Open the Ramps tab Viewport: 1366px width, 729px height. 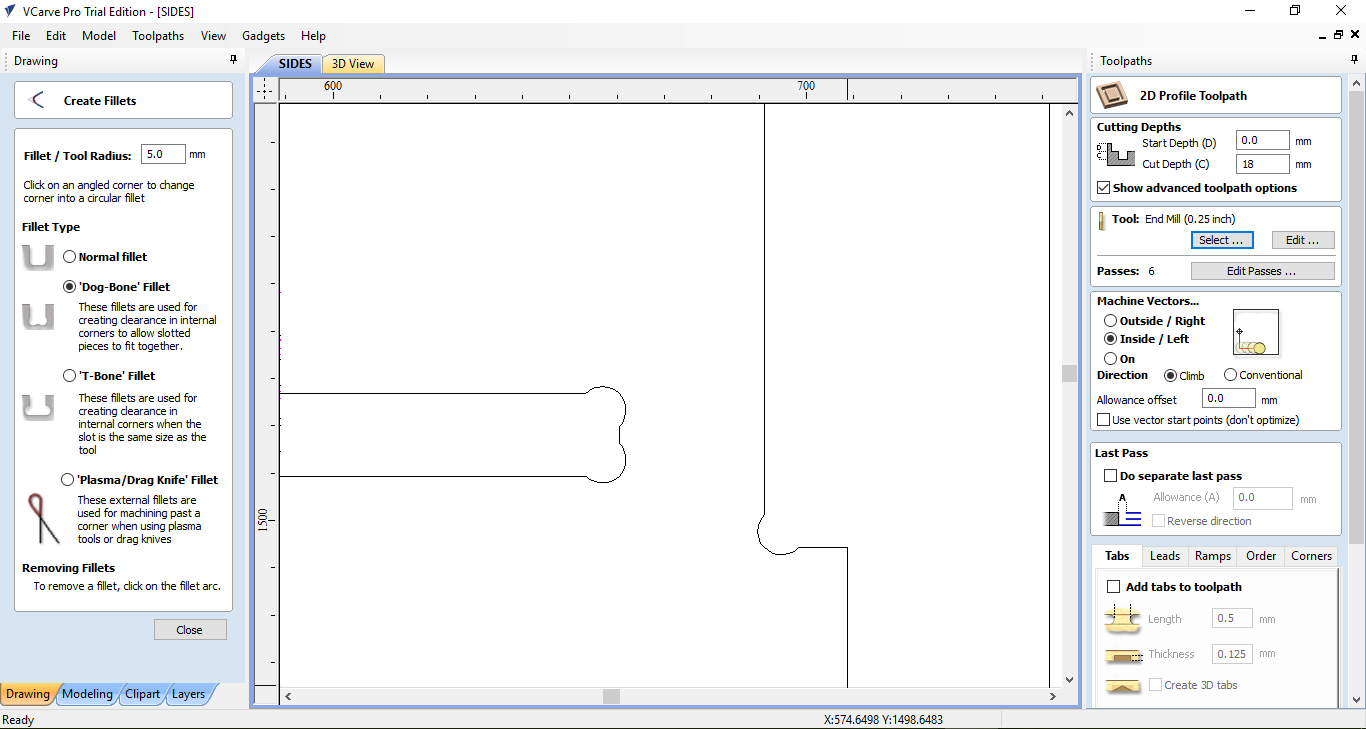[1212, 556]
